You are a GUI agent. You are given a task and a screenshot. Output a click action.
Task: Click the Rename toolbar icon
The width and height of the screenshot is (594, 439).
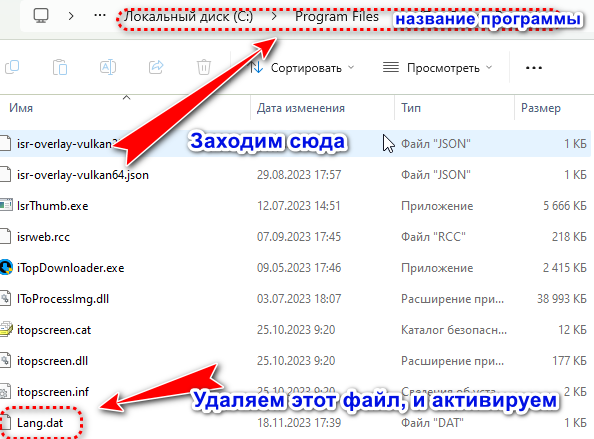(x=108, y=67)
